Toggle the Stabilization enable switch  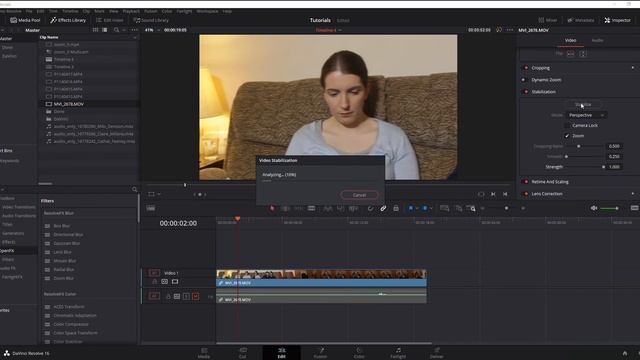point(526,92)
